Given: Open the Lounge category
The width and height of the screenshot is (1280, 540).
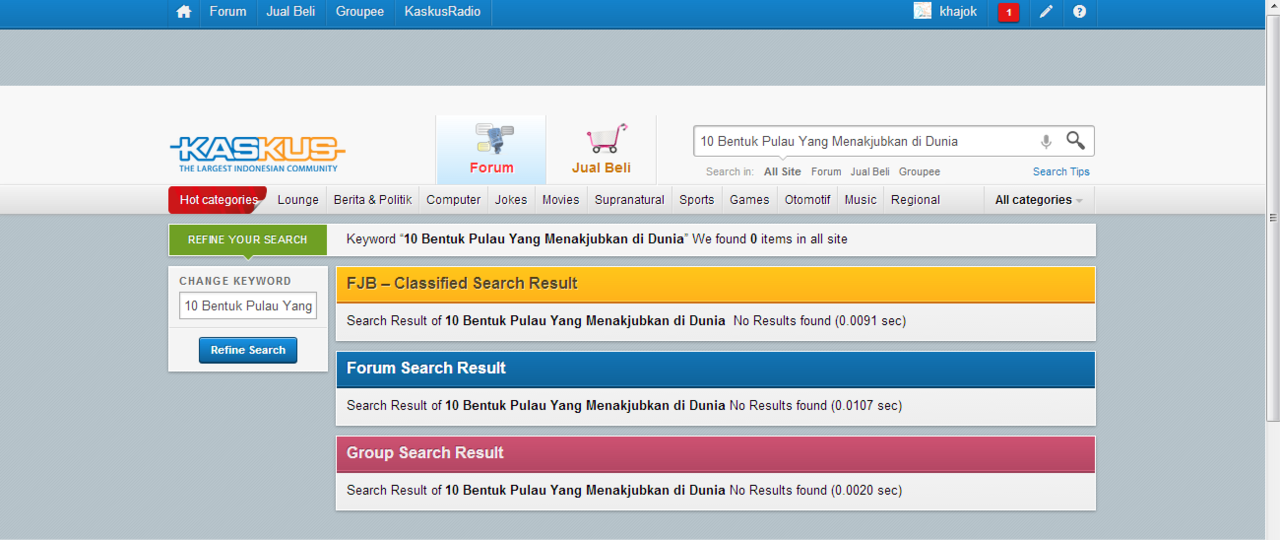Looking at the screenshot, I should tap(298, 200).
